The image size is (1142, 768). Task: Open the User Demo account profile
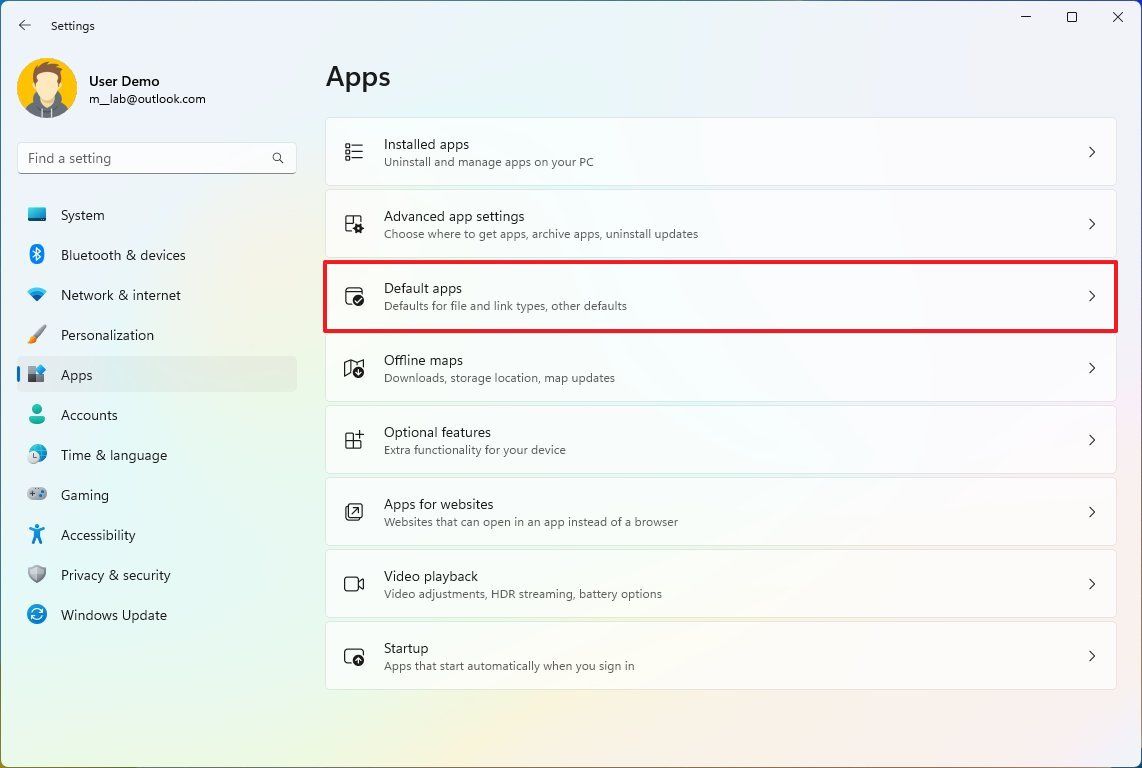click(124, 88)
